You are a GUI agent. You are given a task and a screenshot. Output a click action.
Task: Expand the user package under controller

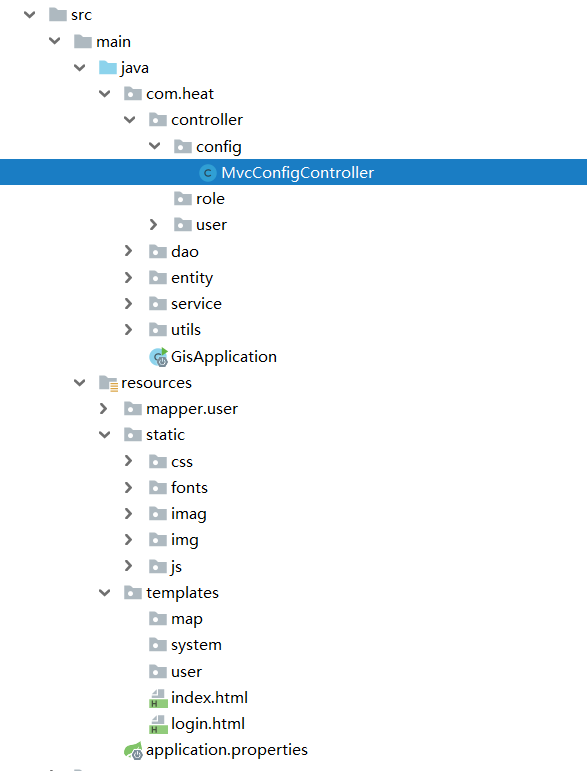point(153,225)
